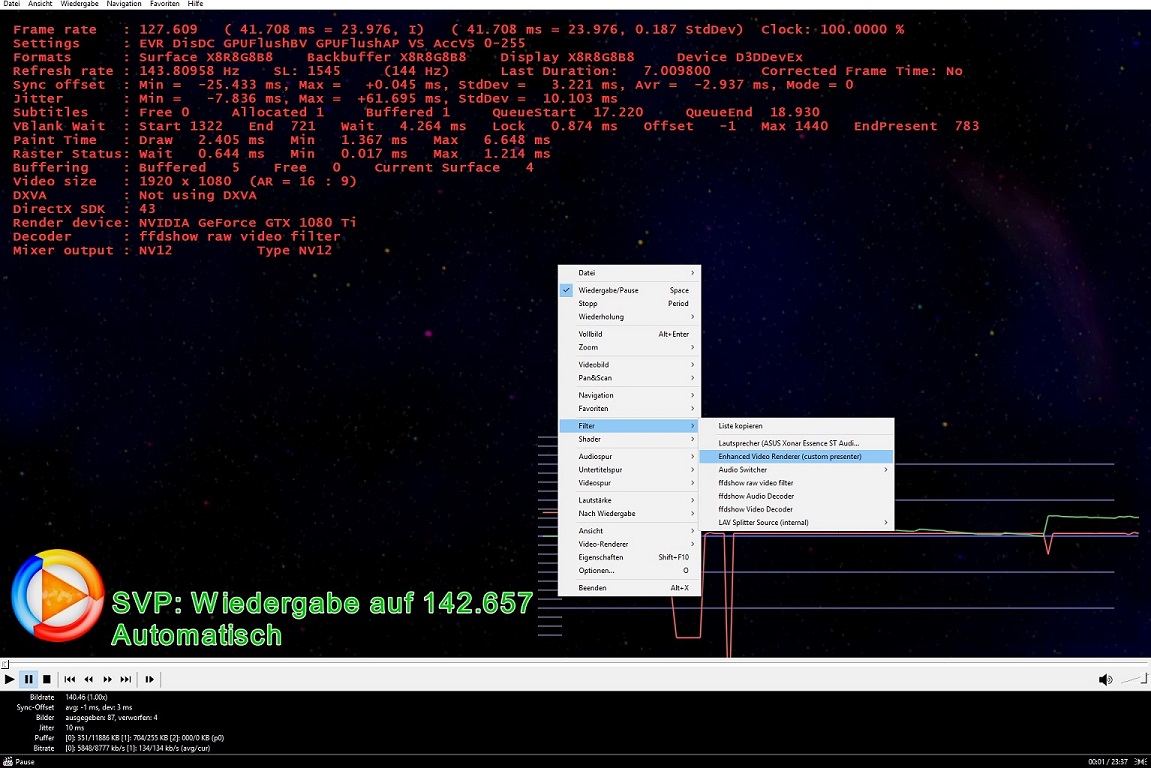Open Optionen... from the context menu

(630, 570)
